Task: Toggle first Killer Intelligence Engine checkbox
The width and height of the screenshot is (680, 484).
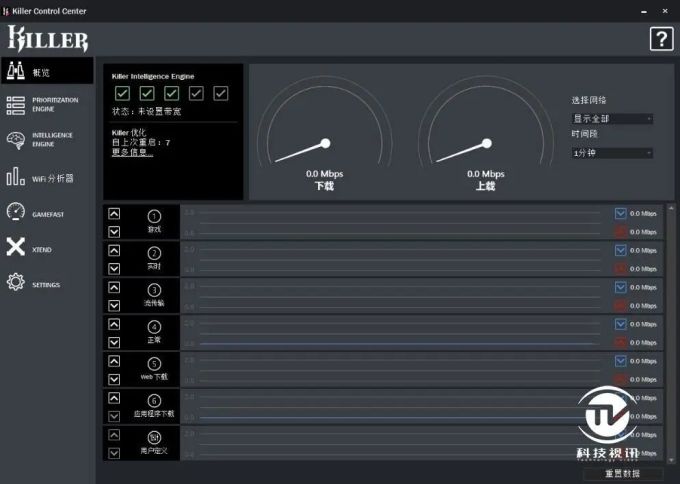Action: [x=122, y=93]
